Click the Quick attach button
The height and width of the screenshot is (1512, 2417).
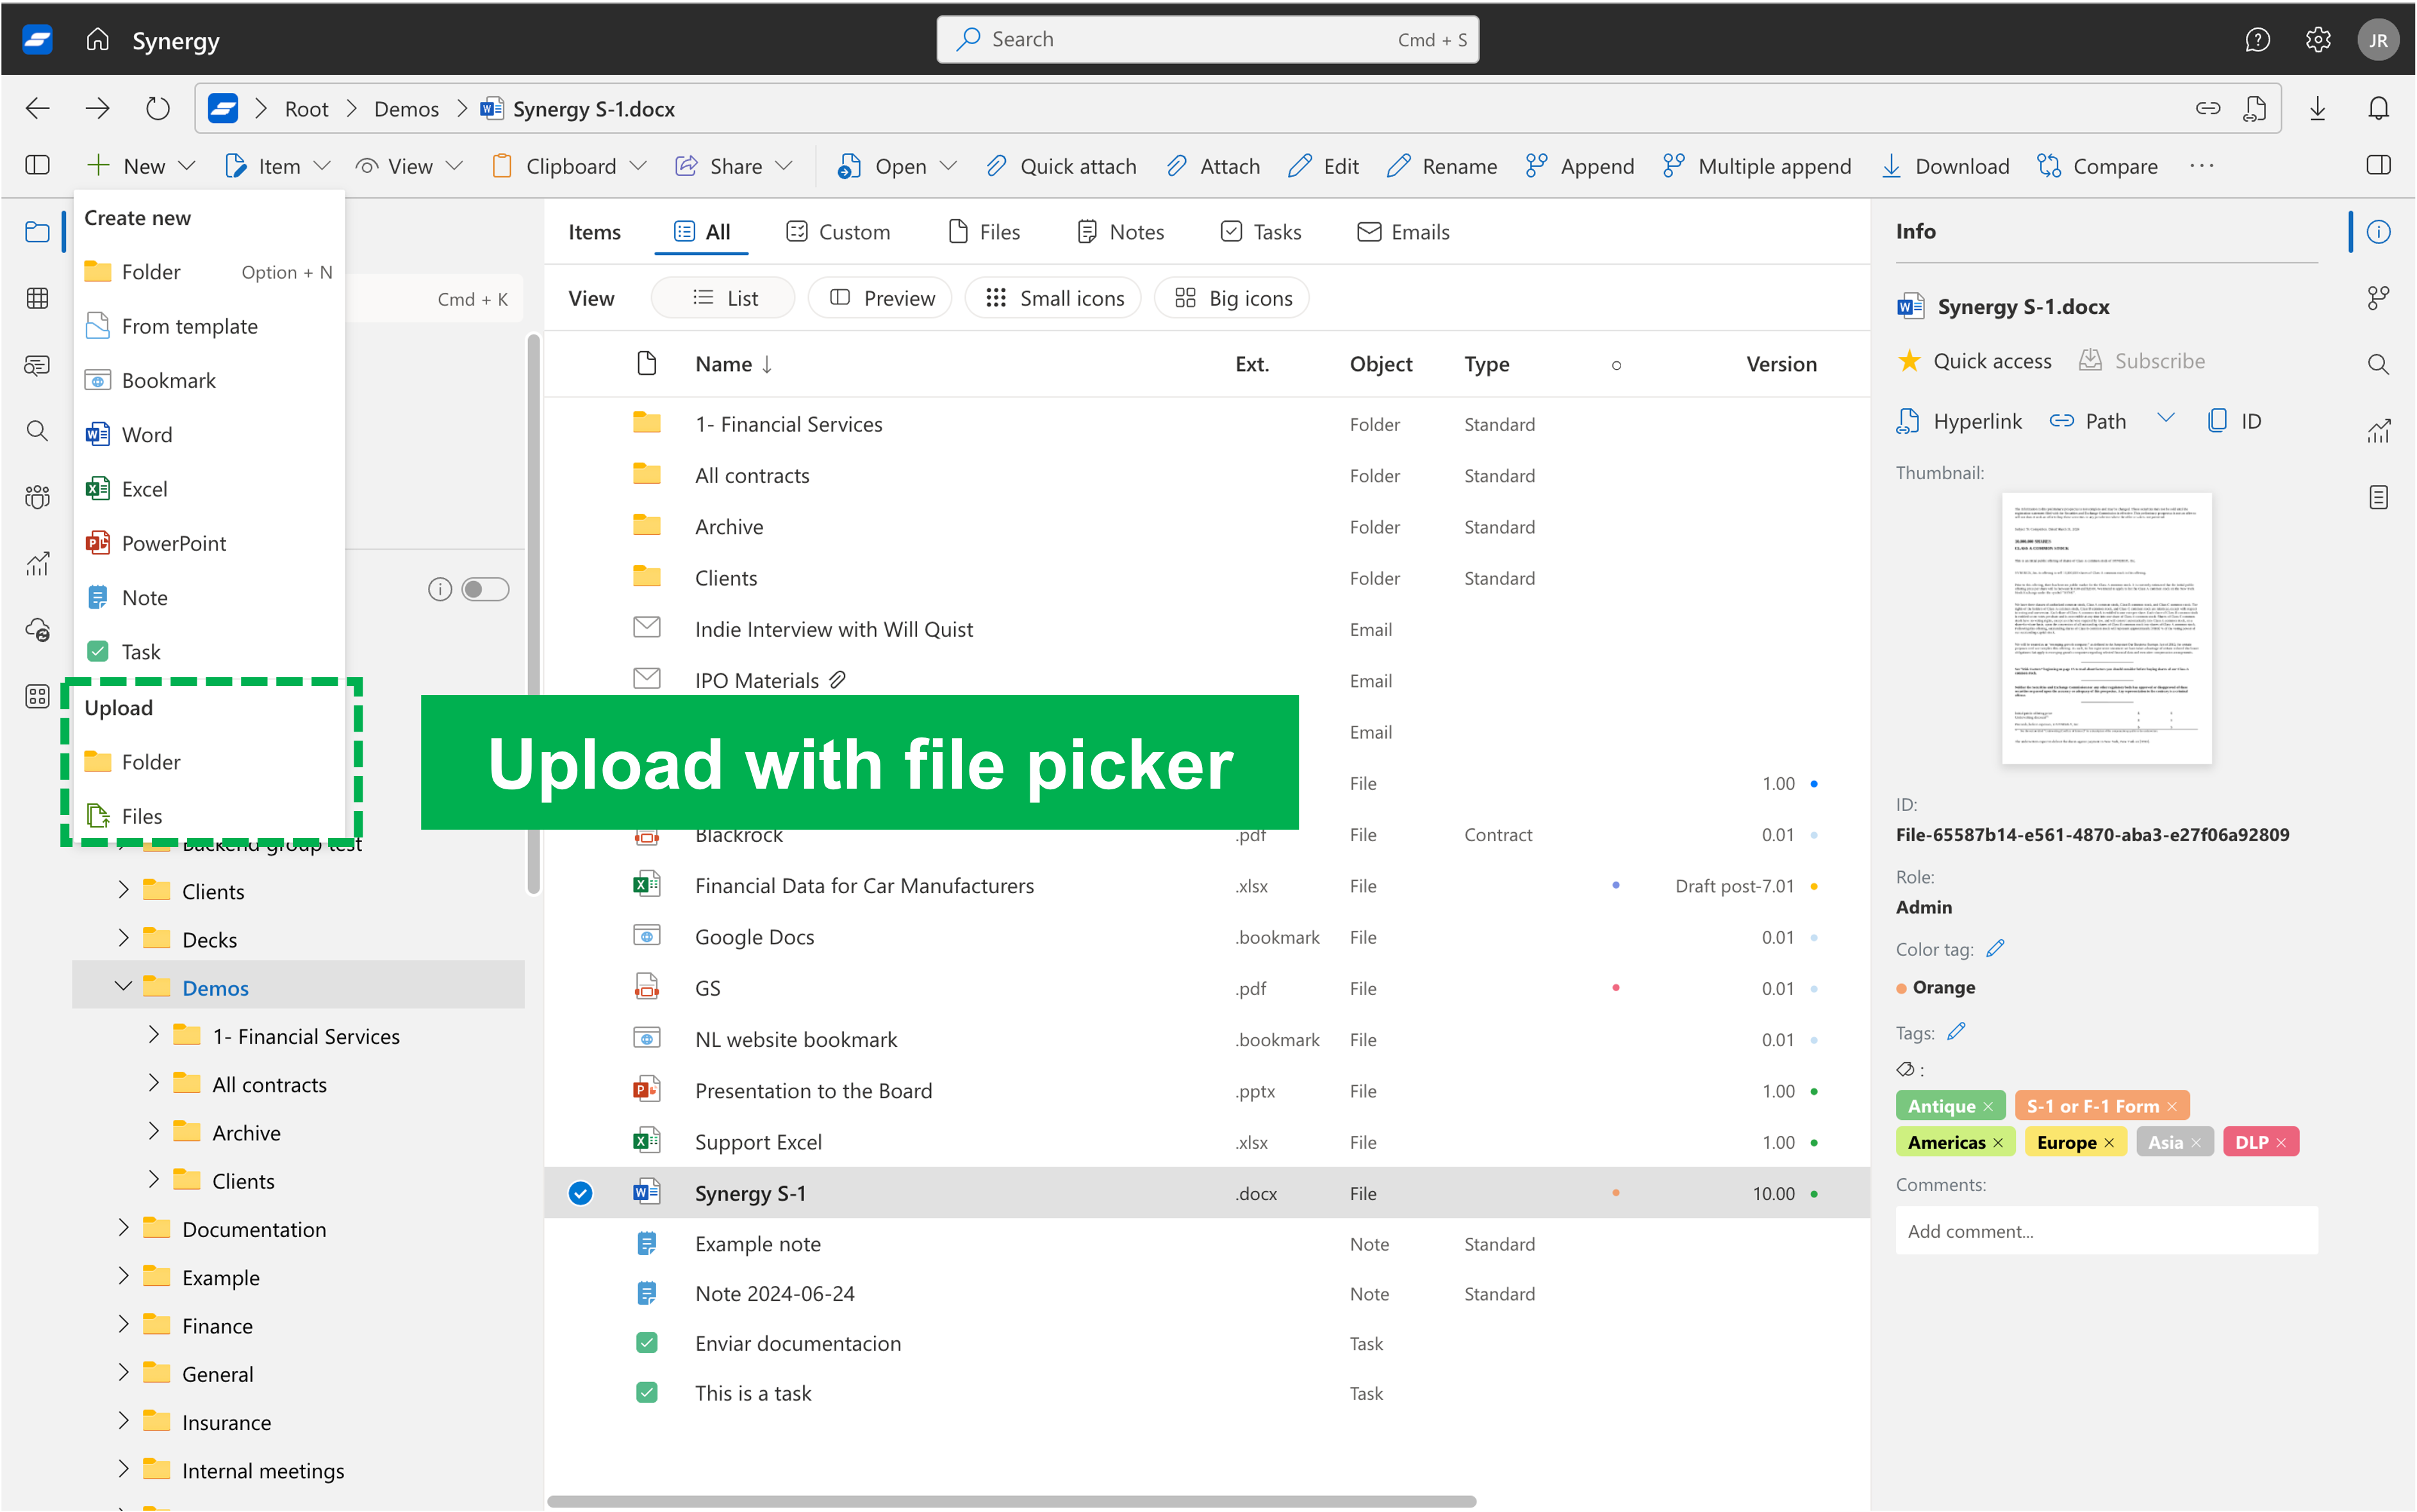coord(1060,166)
